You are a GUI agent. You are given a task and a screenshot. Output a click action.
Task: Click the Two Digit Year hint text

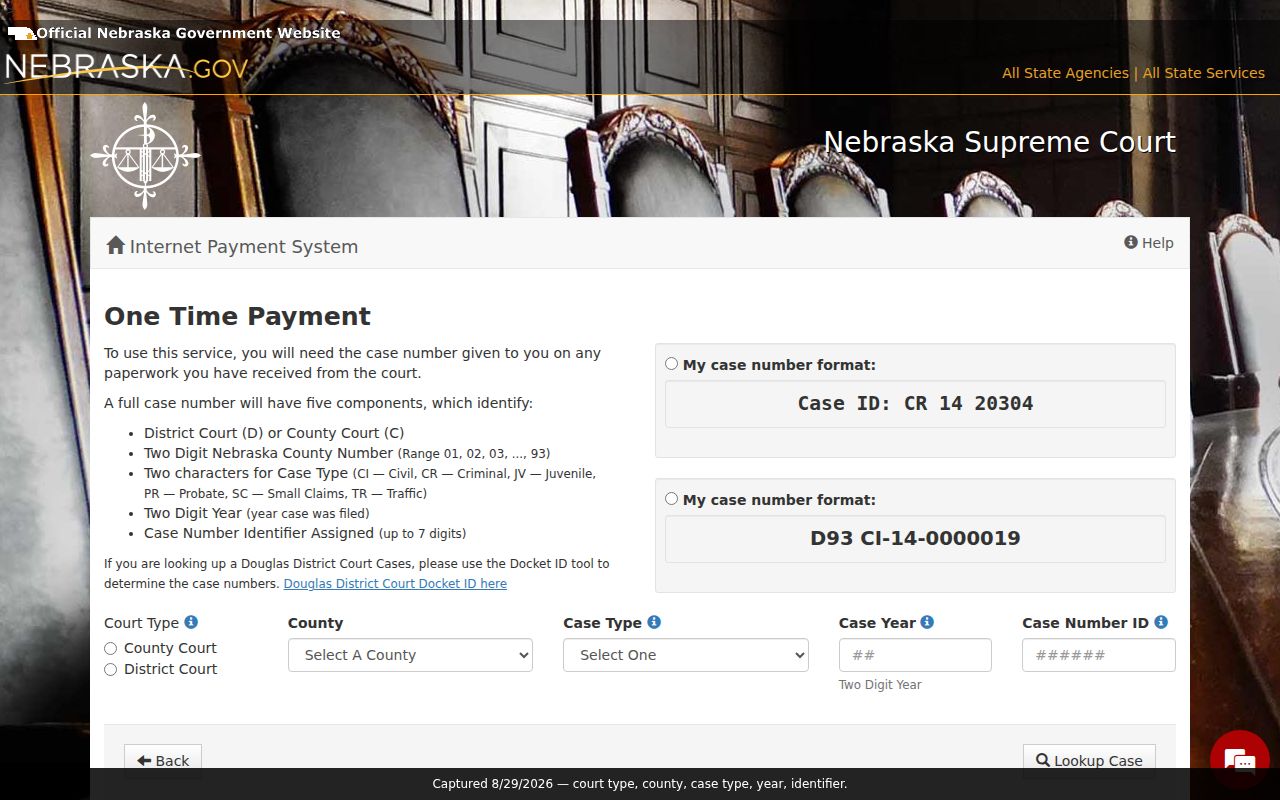point(880,685)
